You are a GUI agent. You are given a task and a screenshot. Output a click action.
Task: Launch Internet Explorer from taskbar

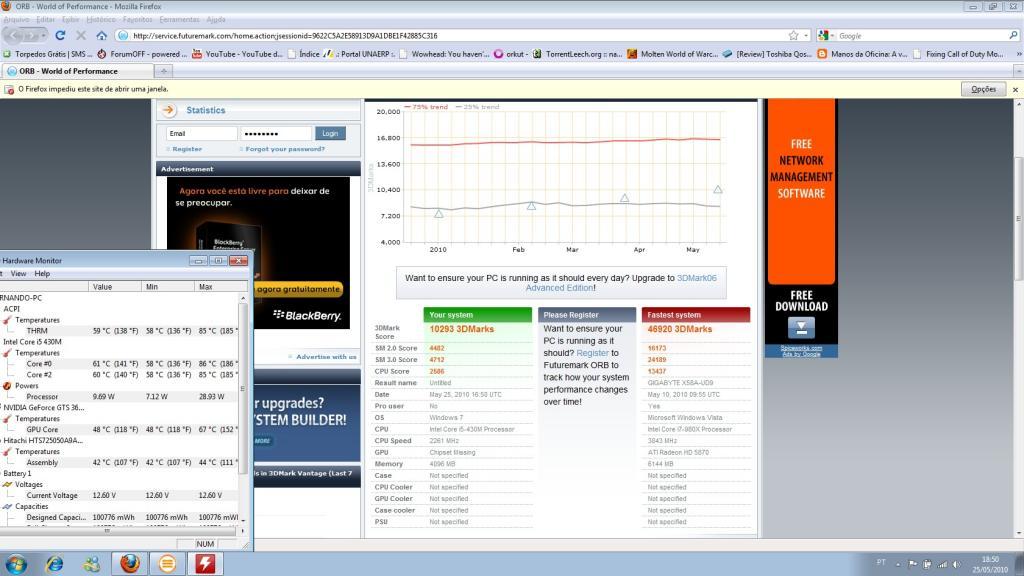(54, 564)
